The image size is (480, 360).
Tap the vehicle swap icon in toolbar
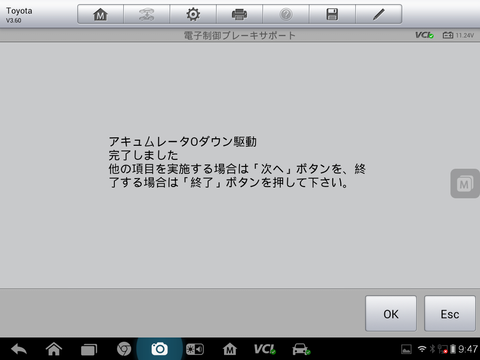147,14
